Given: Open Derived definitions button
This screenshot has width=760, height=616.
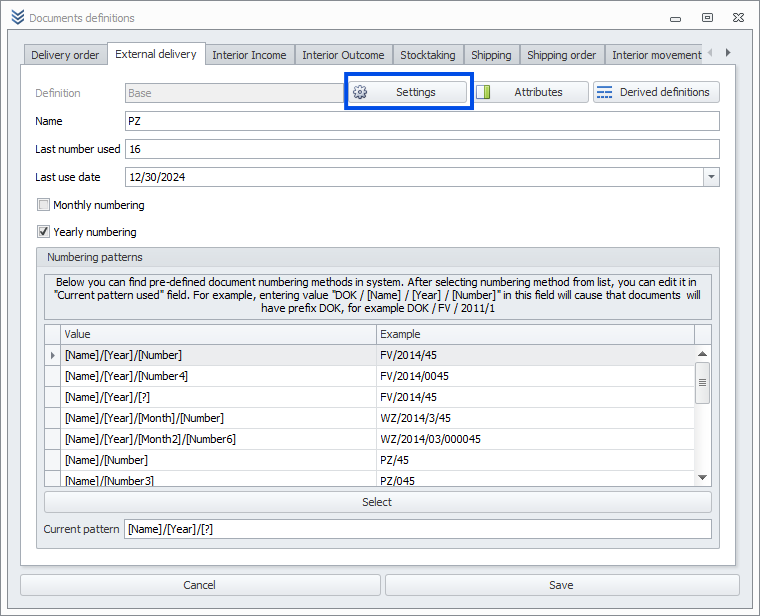Looking at the screenshot, I should coord(656,92).
